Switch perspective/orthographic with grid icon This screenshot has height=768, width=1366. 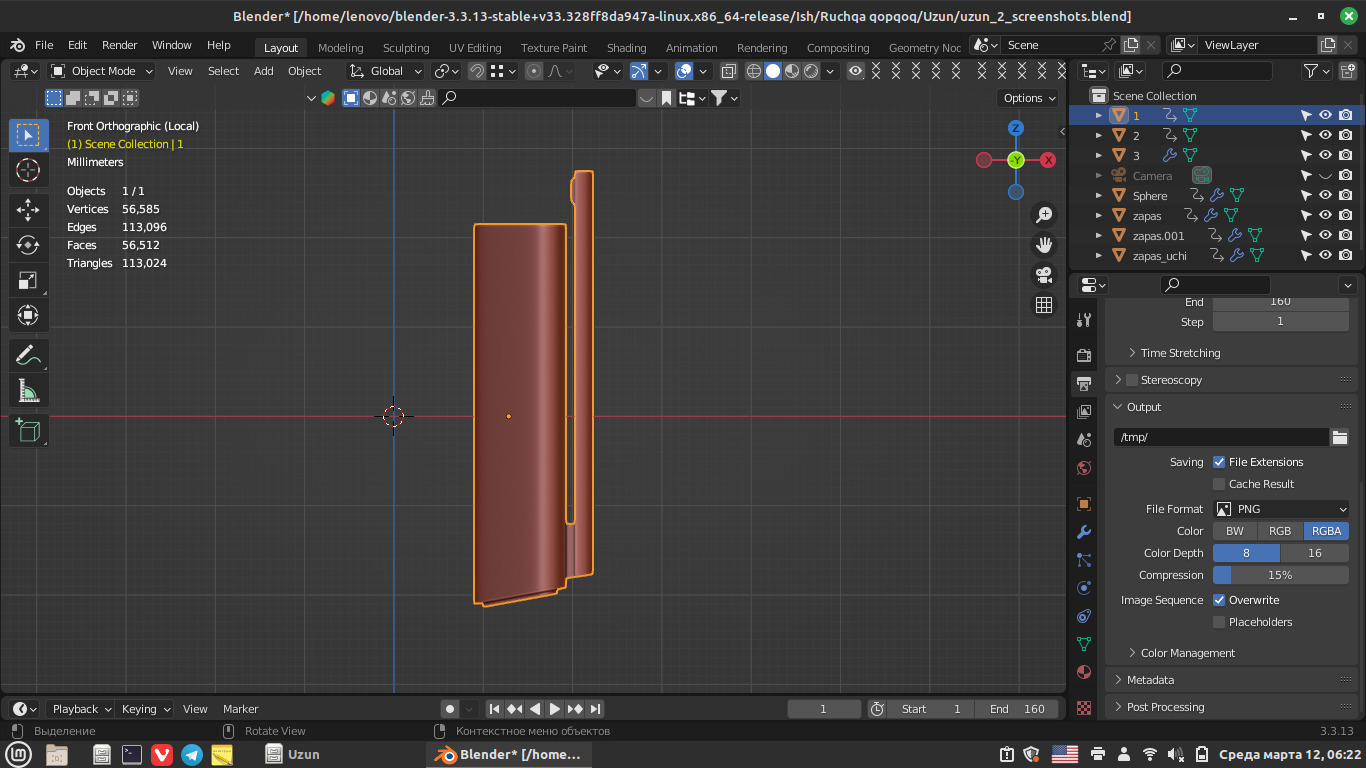(x=1045, y=305)
